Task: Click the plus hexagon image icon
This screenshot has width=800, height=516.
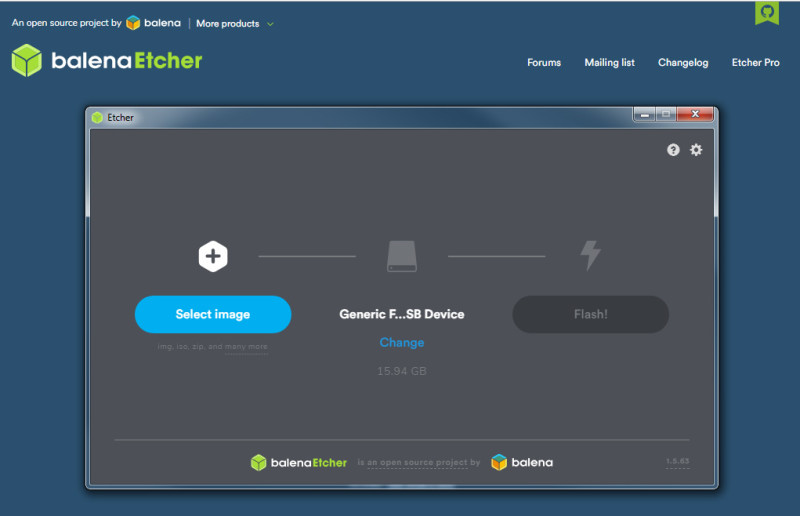Action: pos(213,256)
